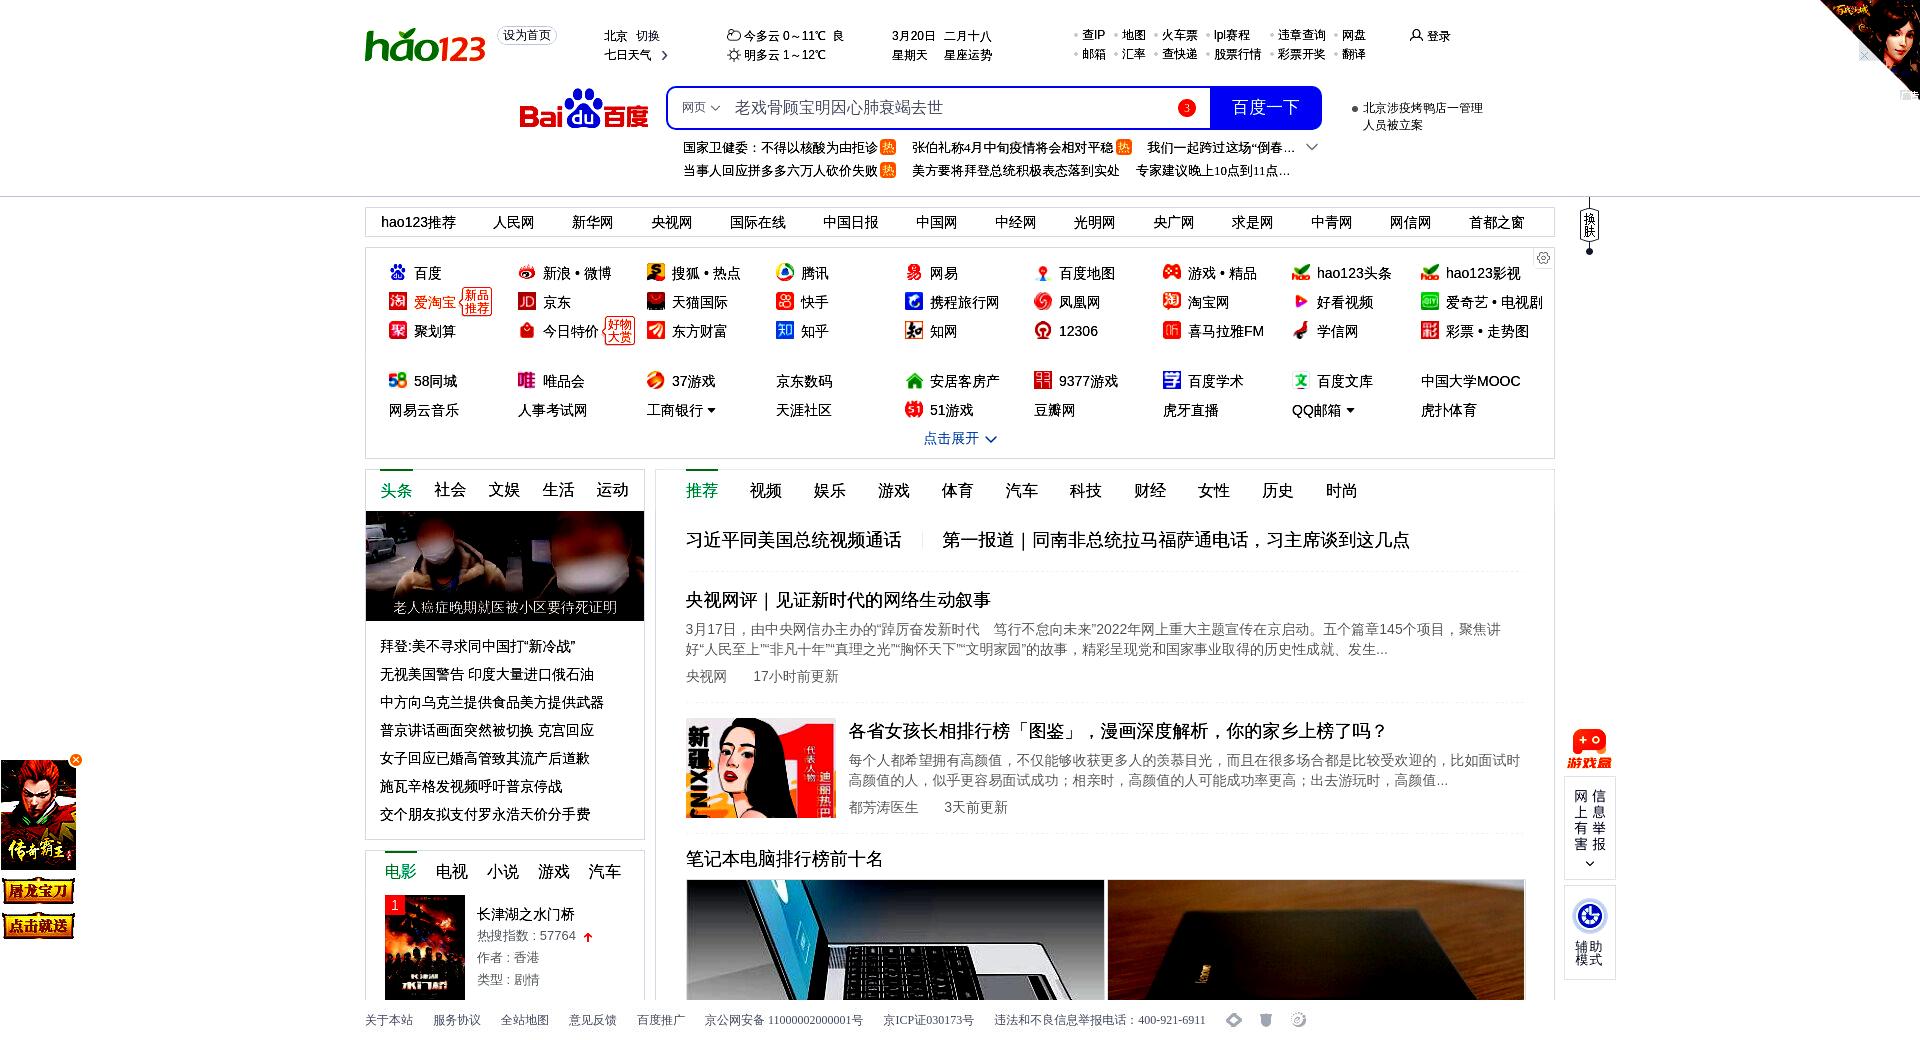Open 游戏·精品 gamepad icon

click(1172, 272)
